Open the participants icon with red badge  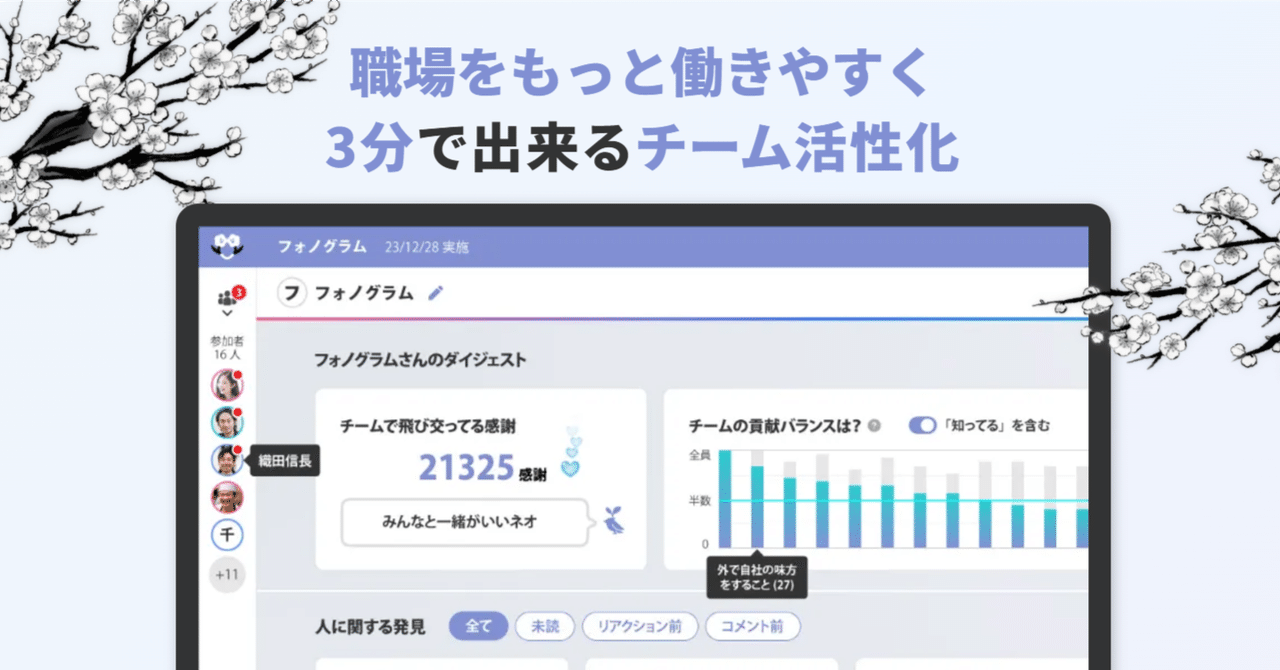(x=227, y=297)
